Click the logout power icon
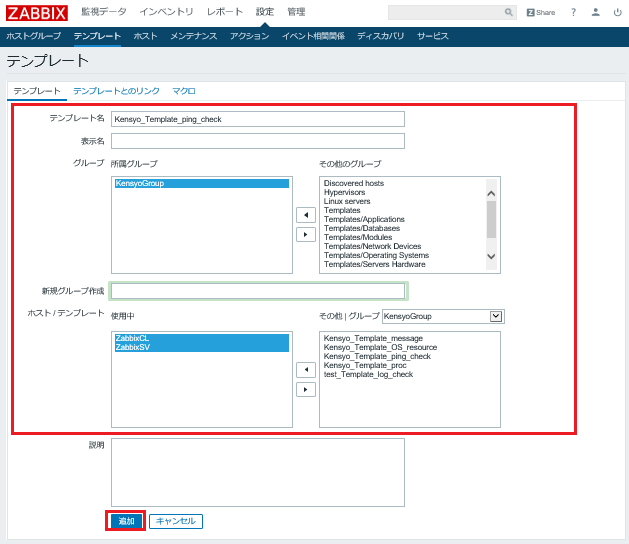 tap(617, 13)
